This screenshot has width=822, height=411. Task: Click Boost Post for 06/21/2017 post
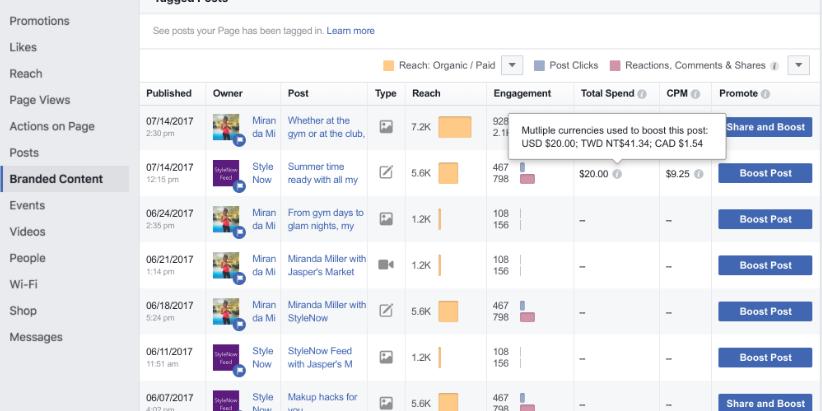tap(765, 265)
